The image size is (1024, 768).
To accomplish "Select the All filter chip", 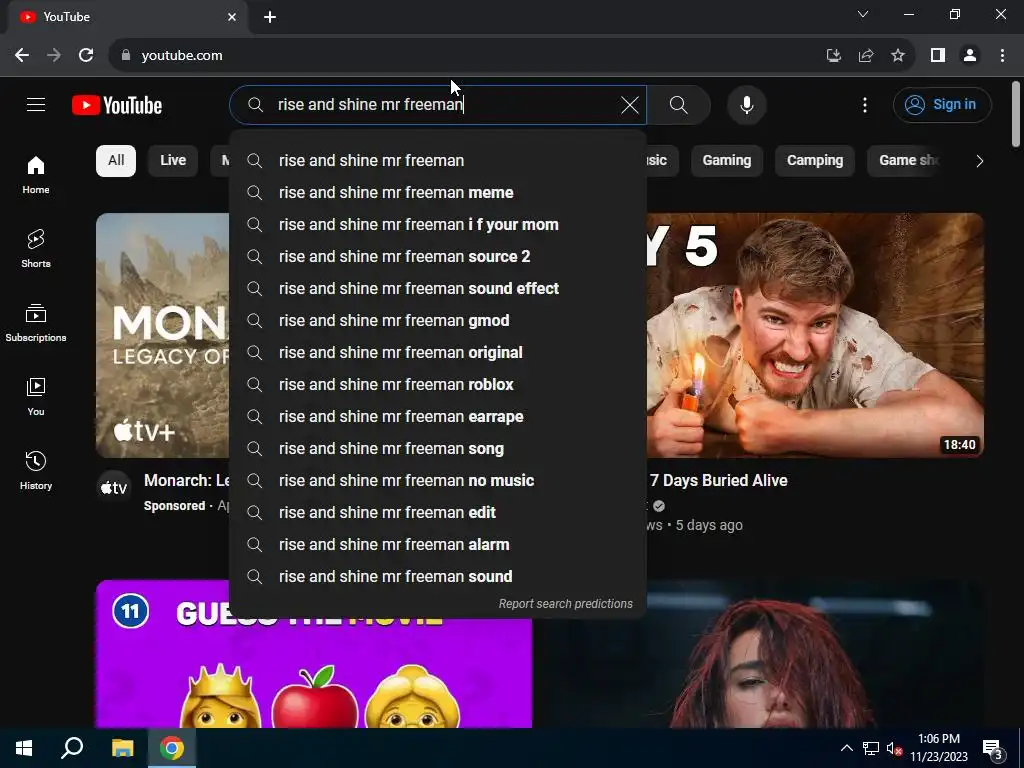I will pos(116,161).
